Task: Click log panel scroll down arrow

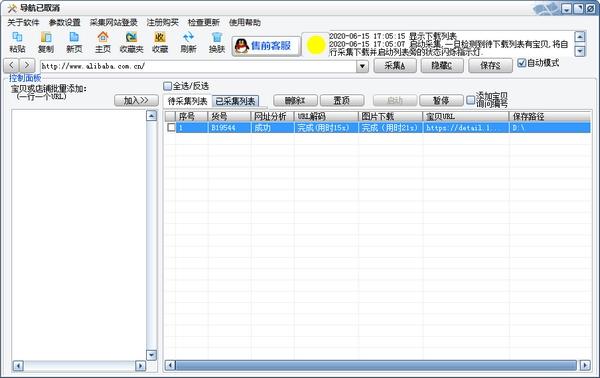Action: (580, 51)
